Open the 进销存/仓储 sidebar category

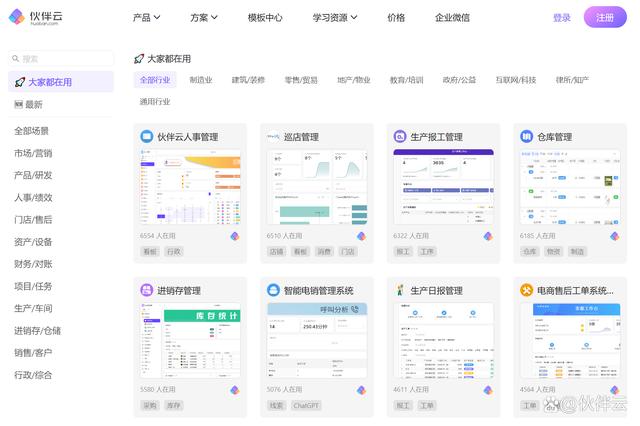[38, 331]
